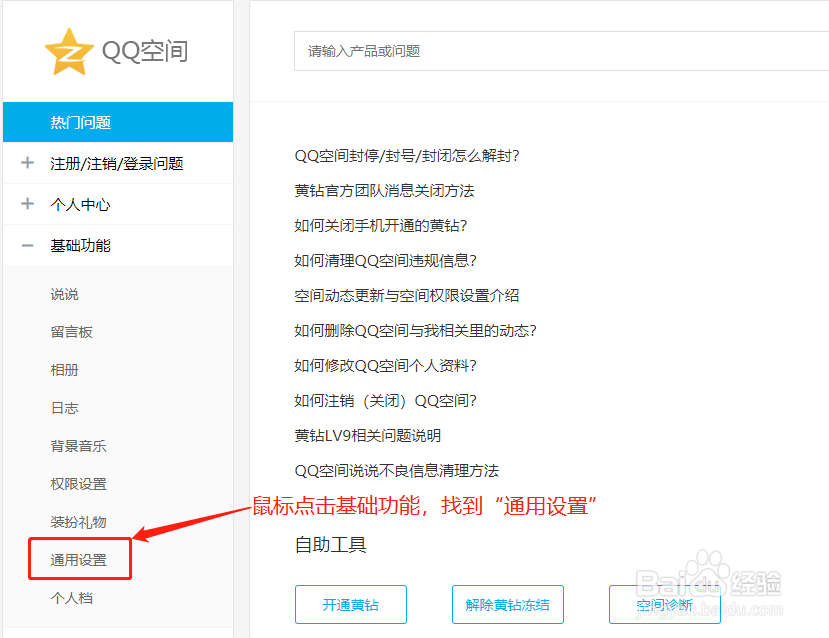This screenshot has height=638, width=829.
Task: Click the 基础功能 category label
Action: (80, 245)
